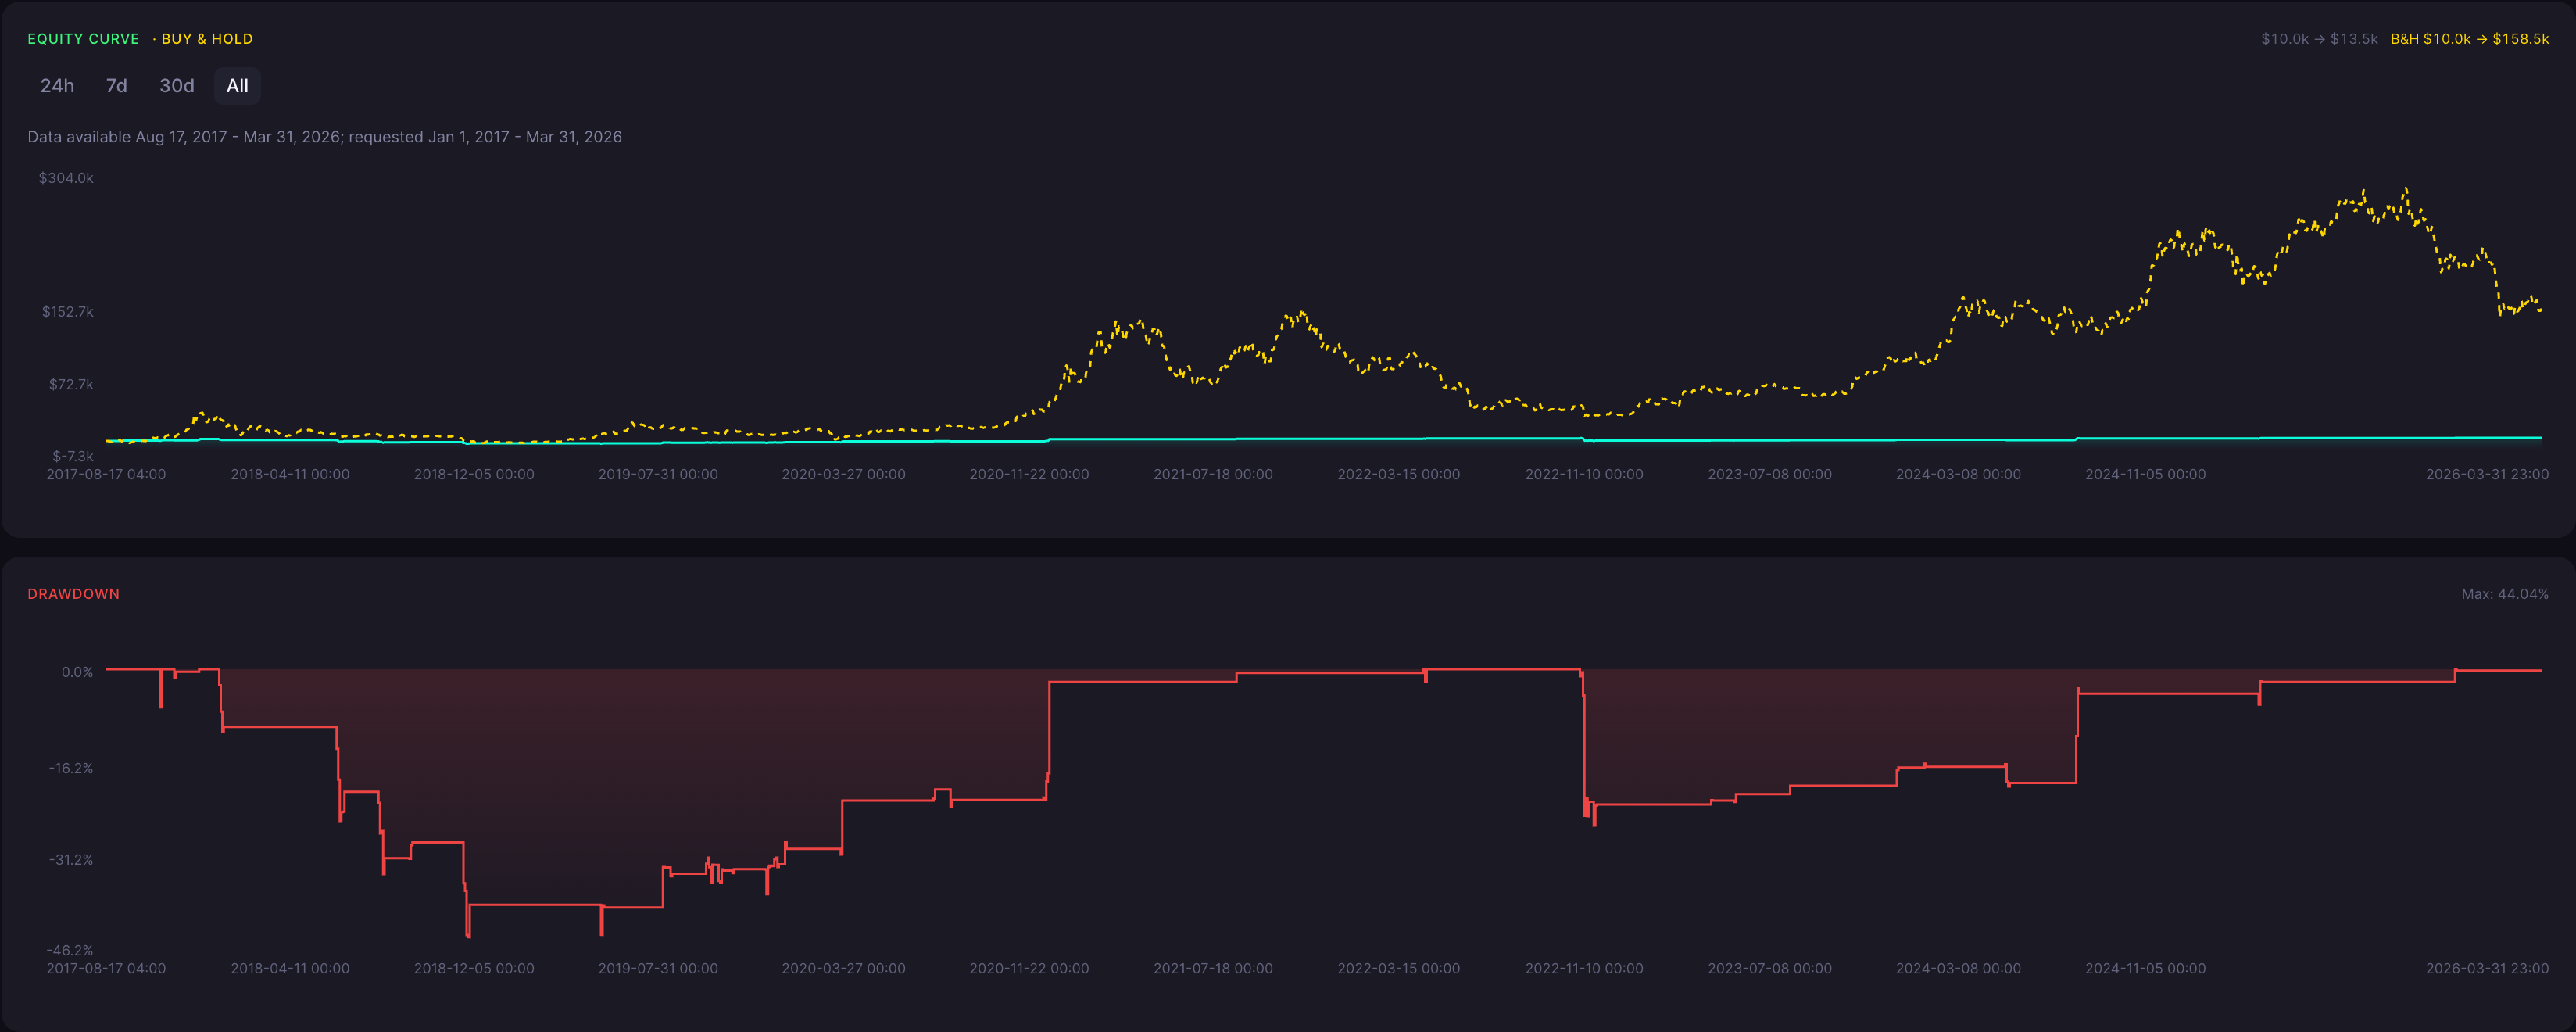Switch to the 7d time range
The image size is (2576, 1032).
tap(116, 86)
